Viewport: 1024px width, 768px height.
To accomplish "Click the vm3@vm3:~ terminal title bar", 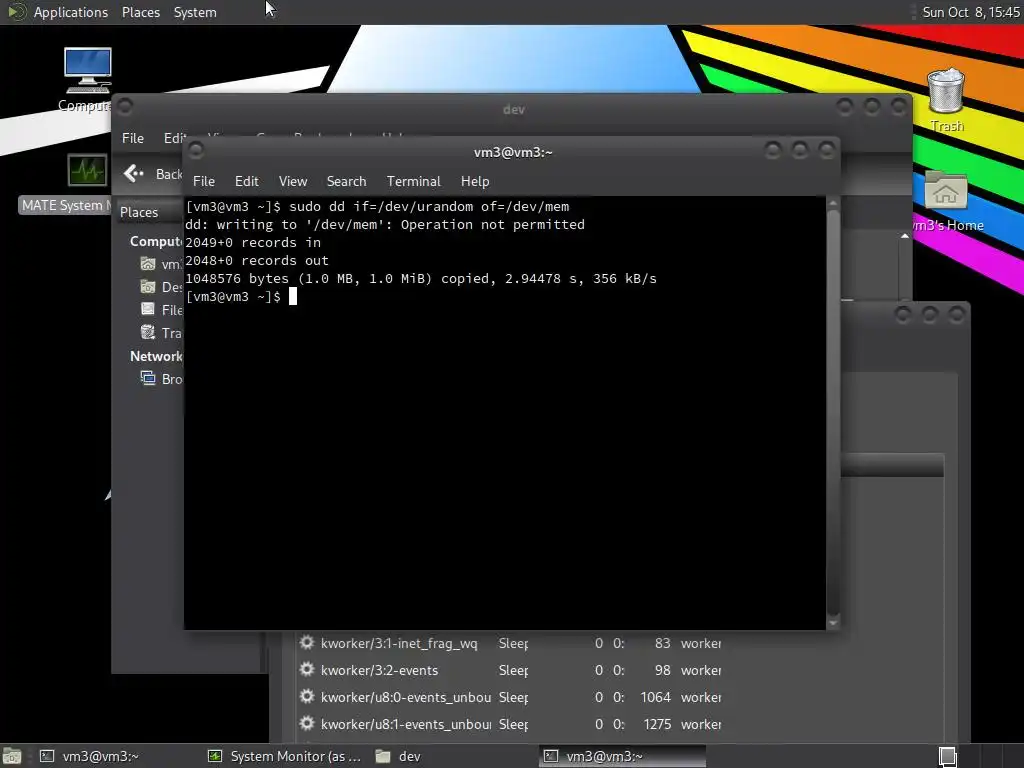I will click(x=513, y=152).
